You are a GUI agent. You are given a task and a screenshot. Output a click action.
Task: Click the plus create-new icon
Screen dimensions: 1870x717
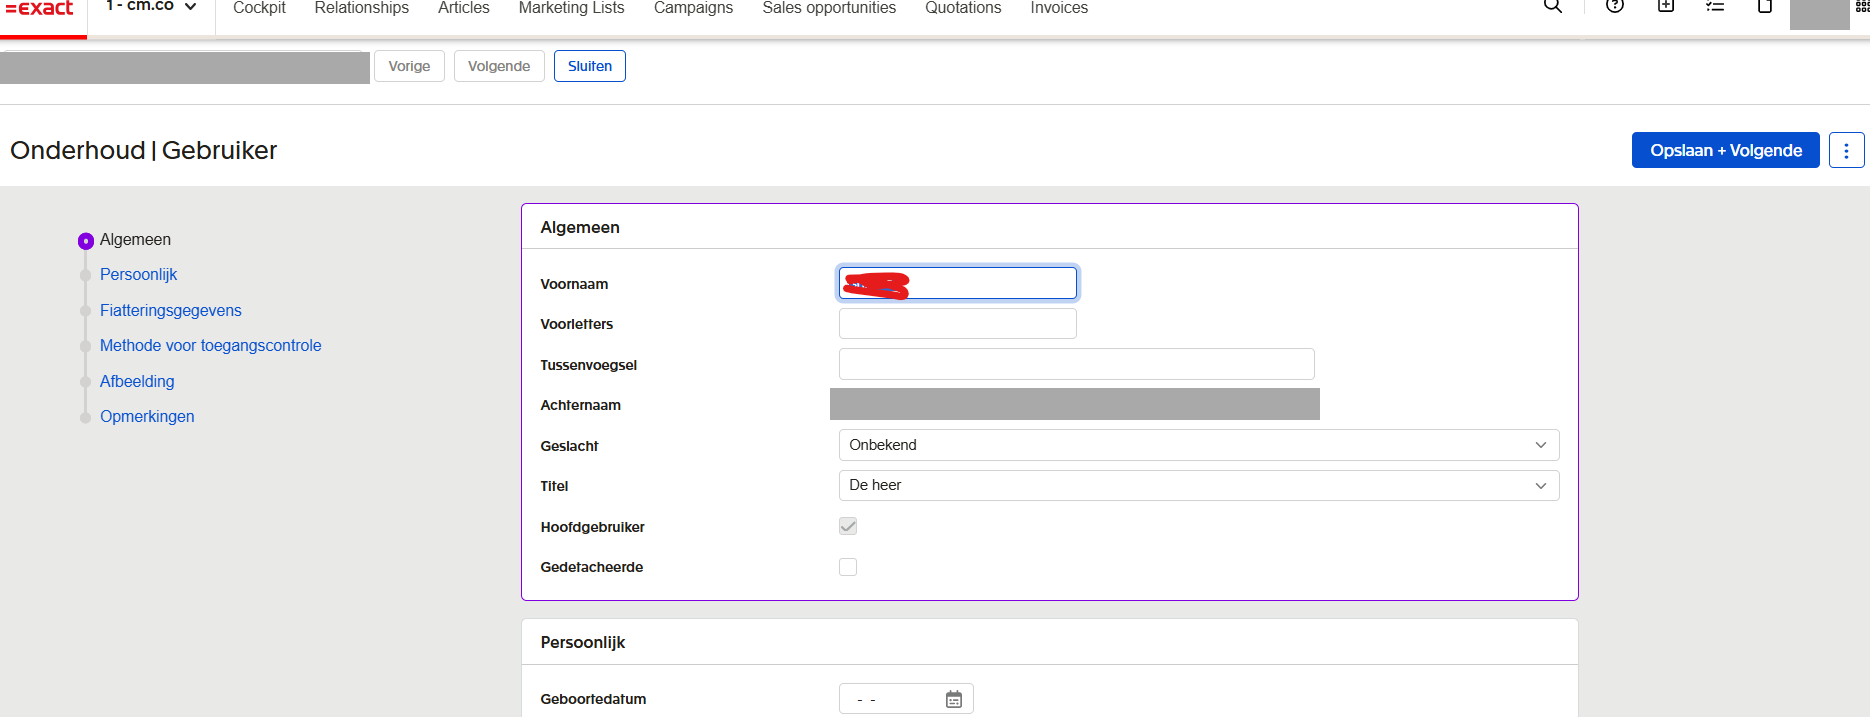tap(1666, 6)
